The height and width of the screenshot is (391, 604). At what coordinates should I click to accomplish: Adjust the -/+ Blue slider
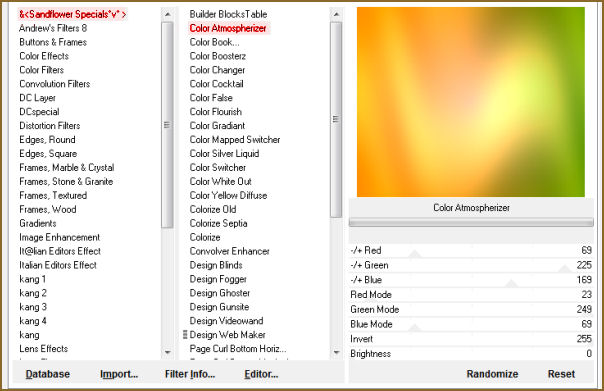point(471,280)
